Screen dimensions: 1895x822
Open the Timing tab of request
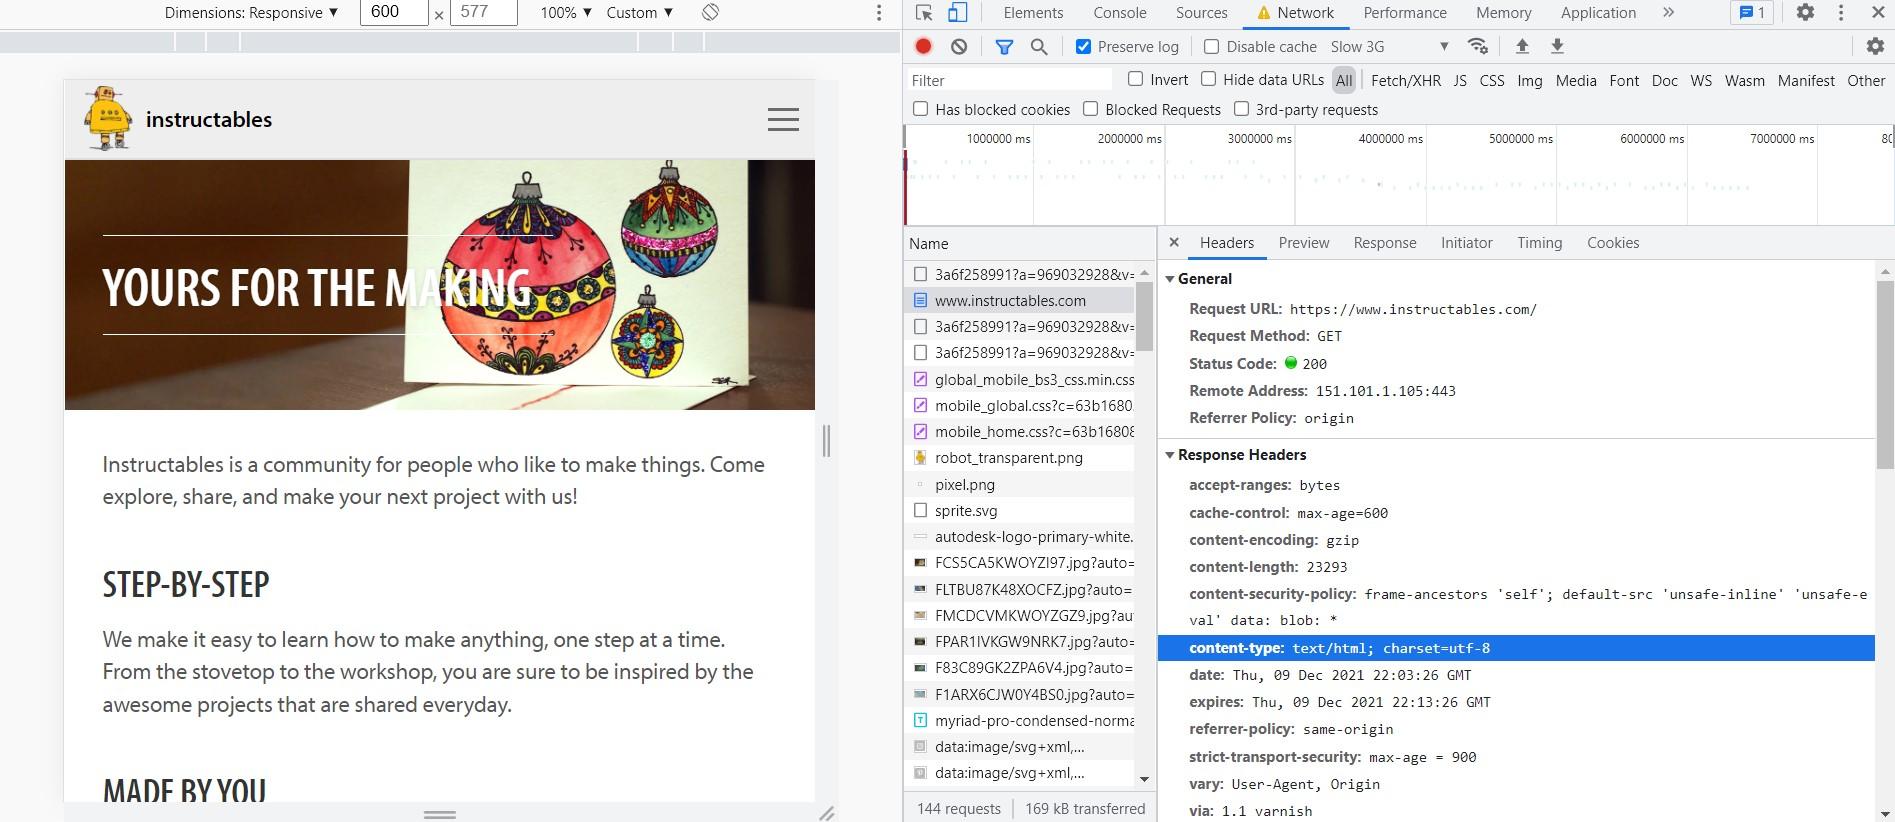coord(1539,243)
